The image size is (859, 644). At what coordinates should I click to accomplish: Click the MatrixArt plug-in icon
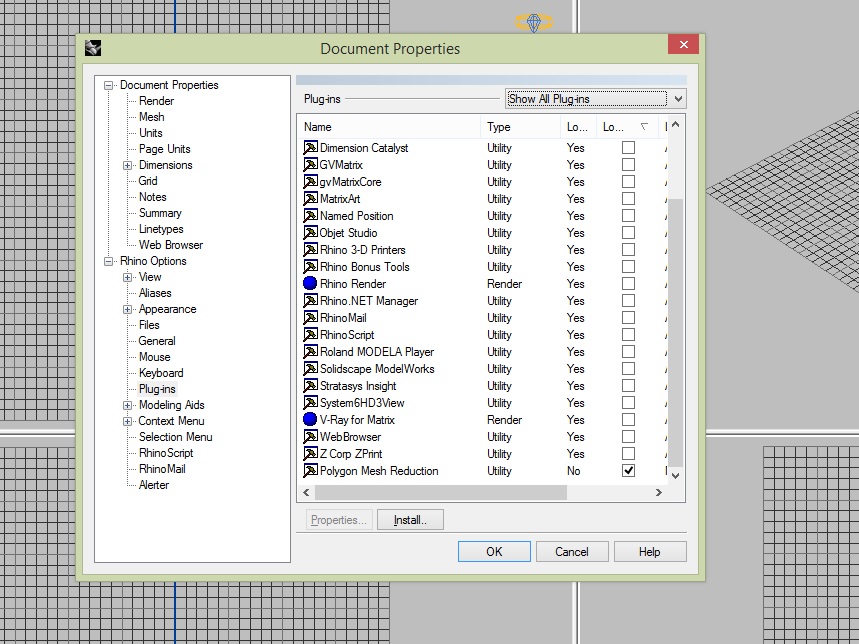[x=311, y=199]
